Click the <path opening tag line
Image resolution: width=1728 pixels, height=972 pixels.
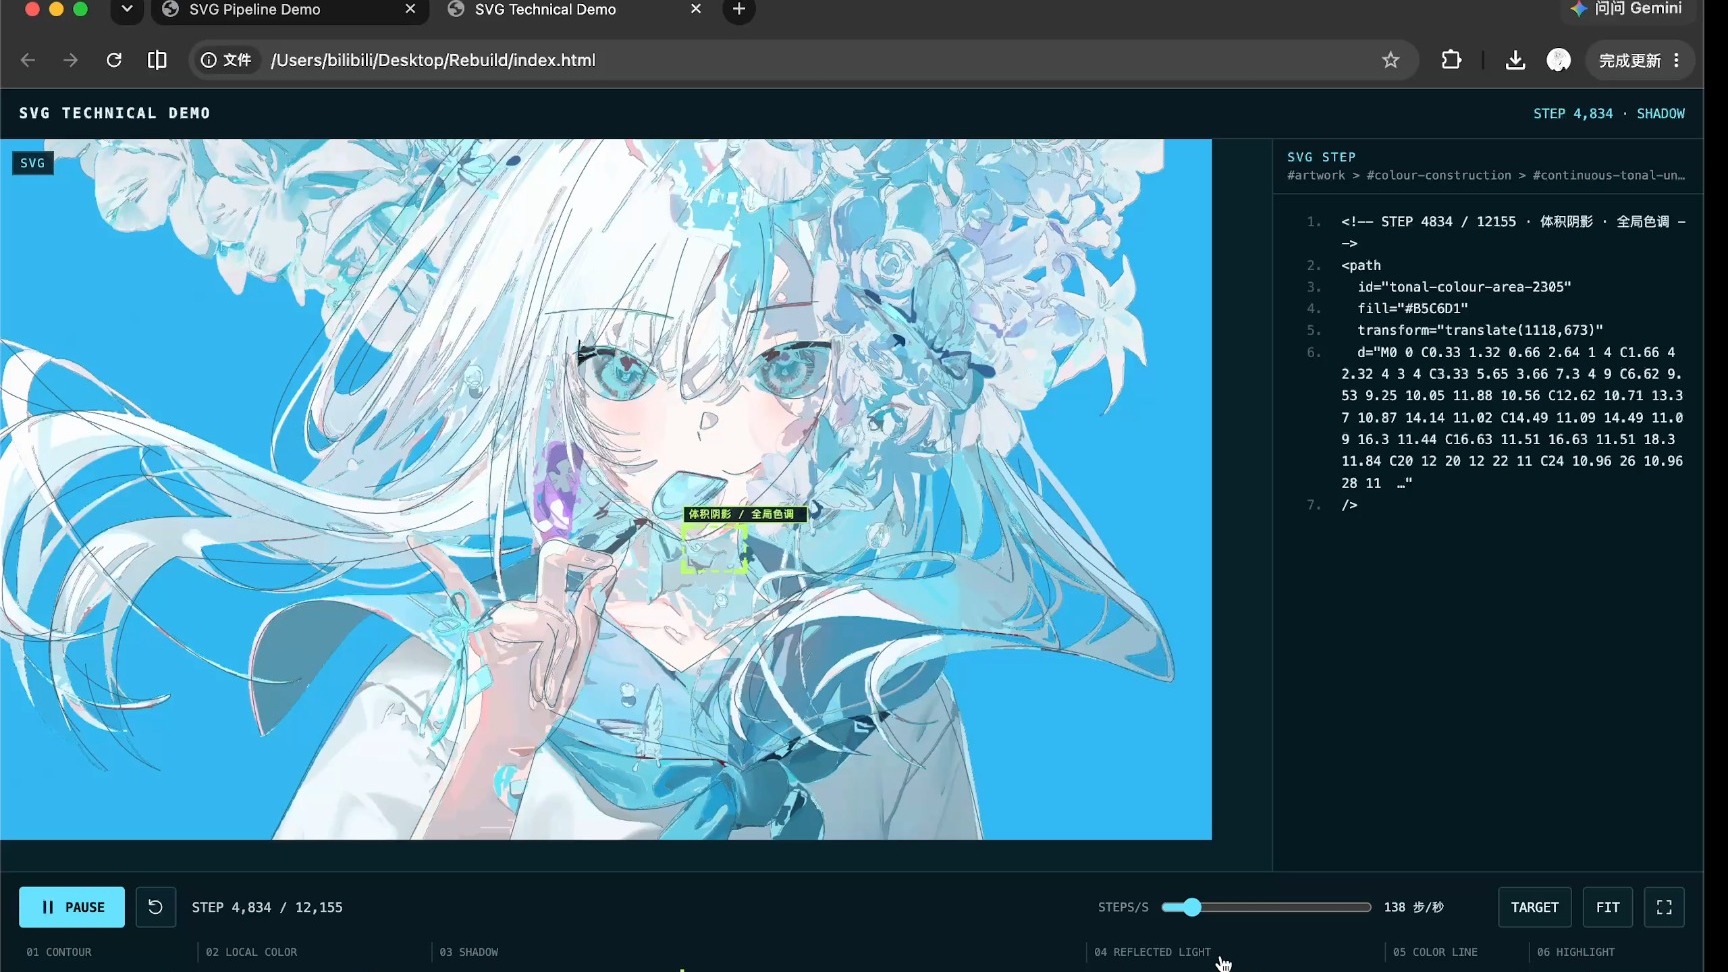pyautogui.click(x=1361, y=265)
